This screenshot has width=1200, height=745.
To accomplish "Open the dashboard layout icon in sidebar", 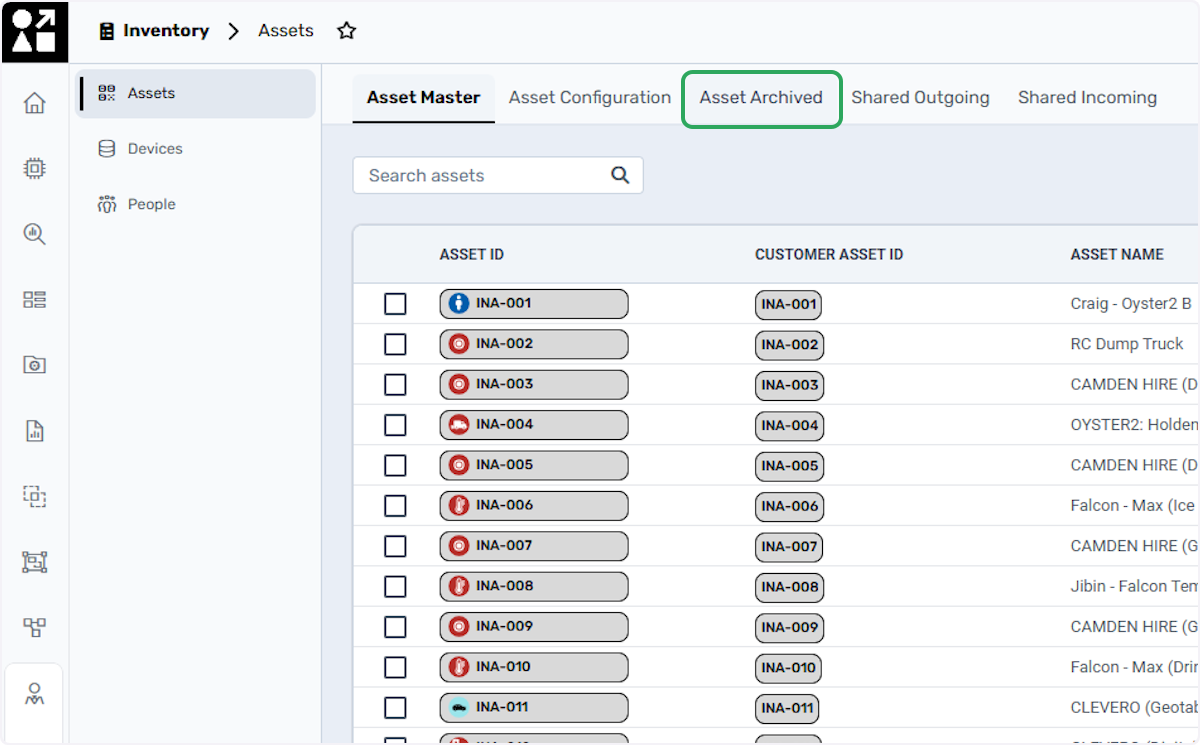I will (35, 300).
